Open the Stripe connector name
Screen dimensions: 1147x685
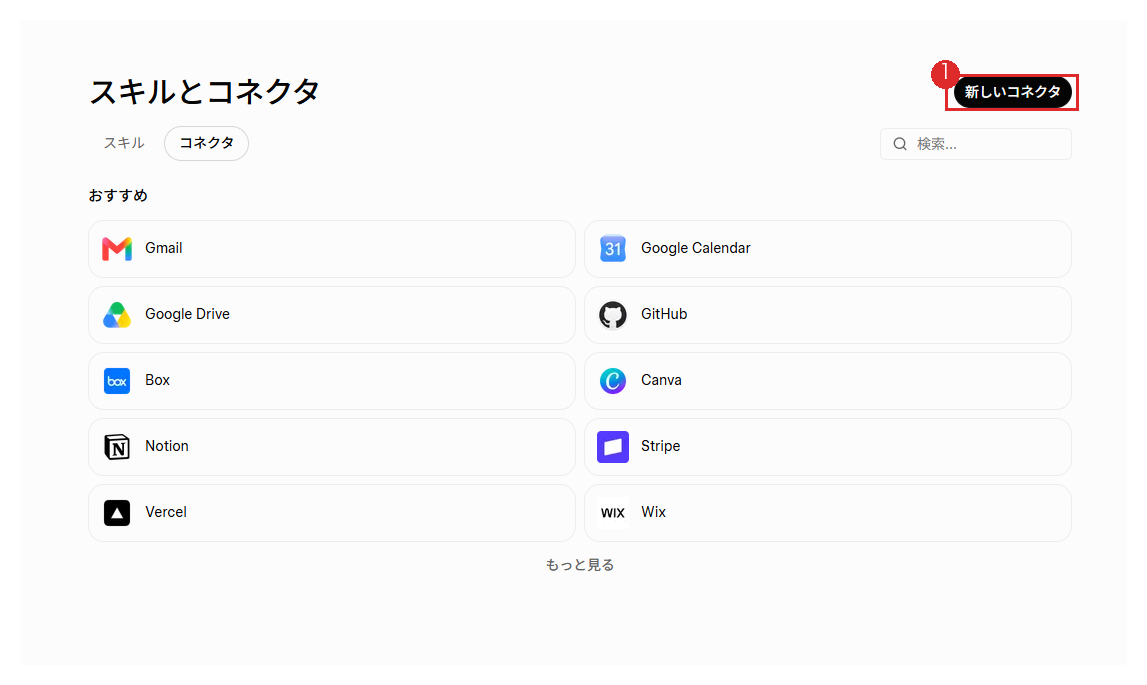pyautogui.click(x=661, y=446)
